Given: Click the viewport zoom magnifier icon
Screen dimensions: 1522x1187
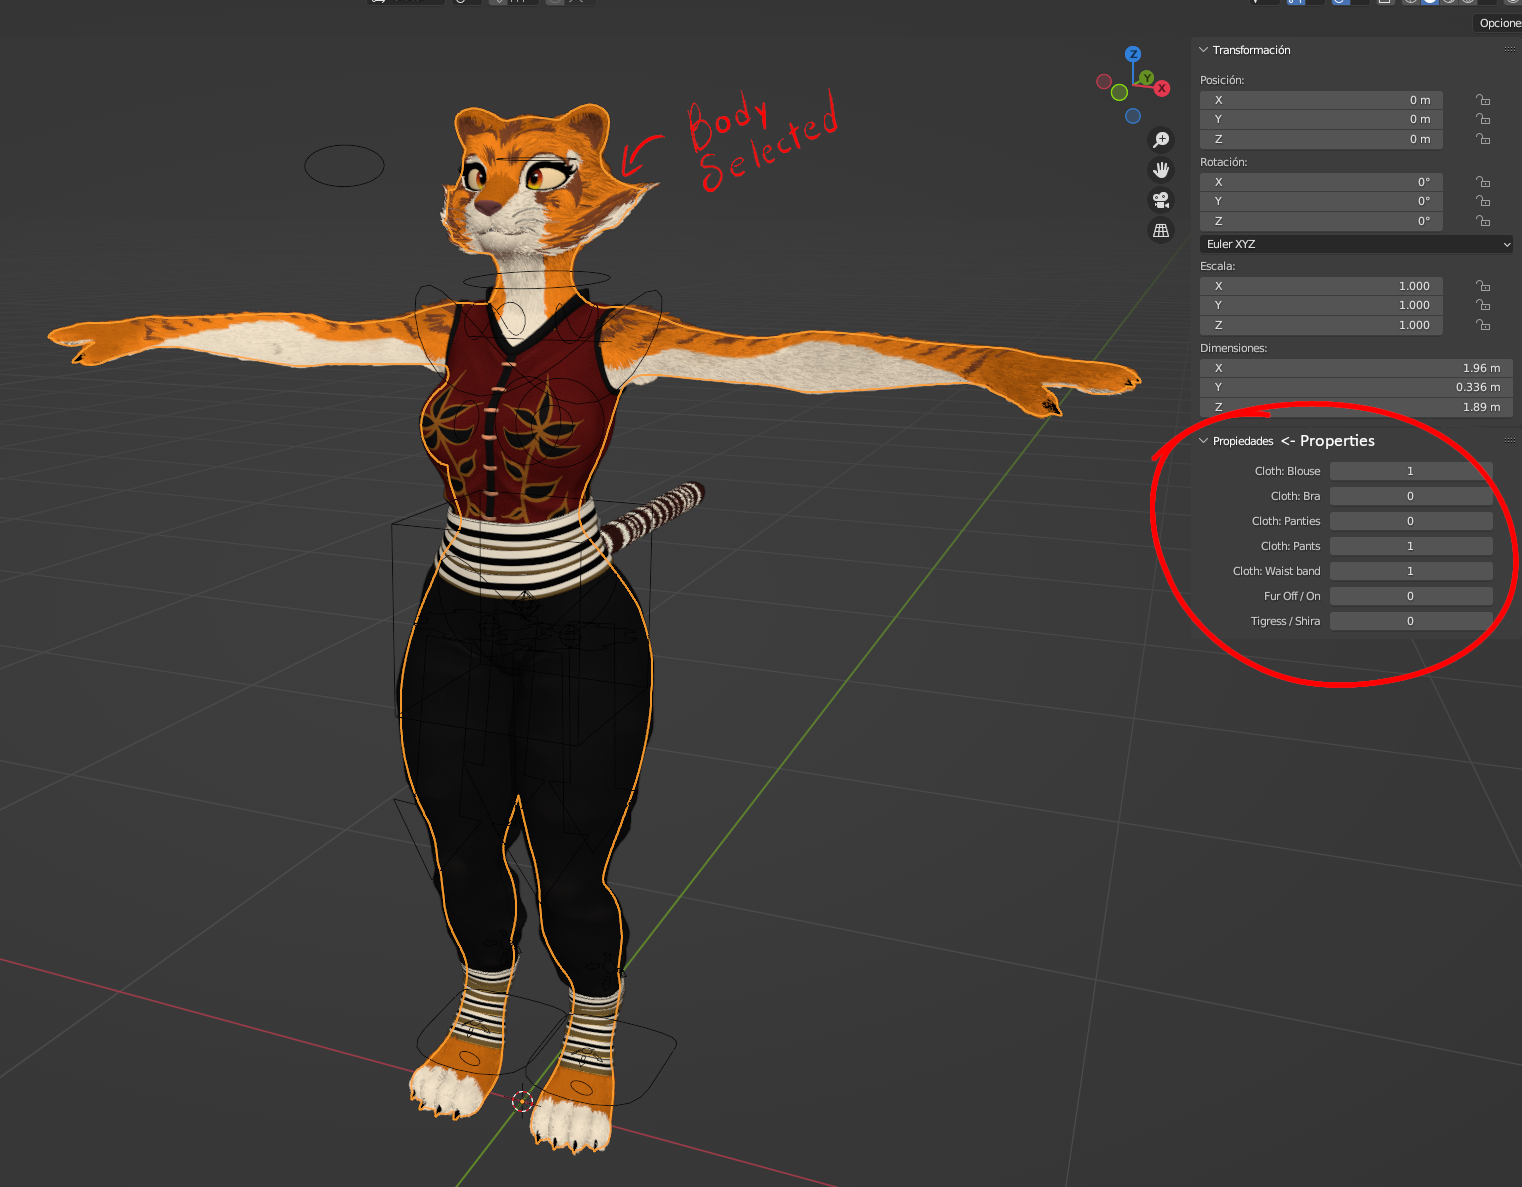Looking at the screenshot, I should point(1161,140).
